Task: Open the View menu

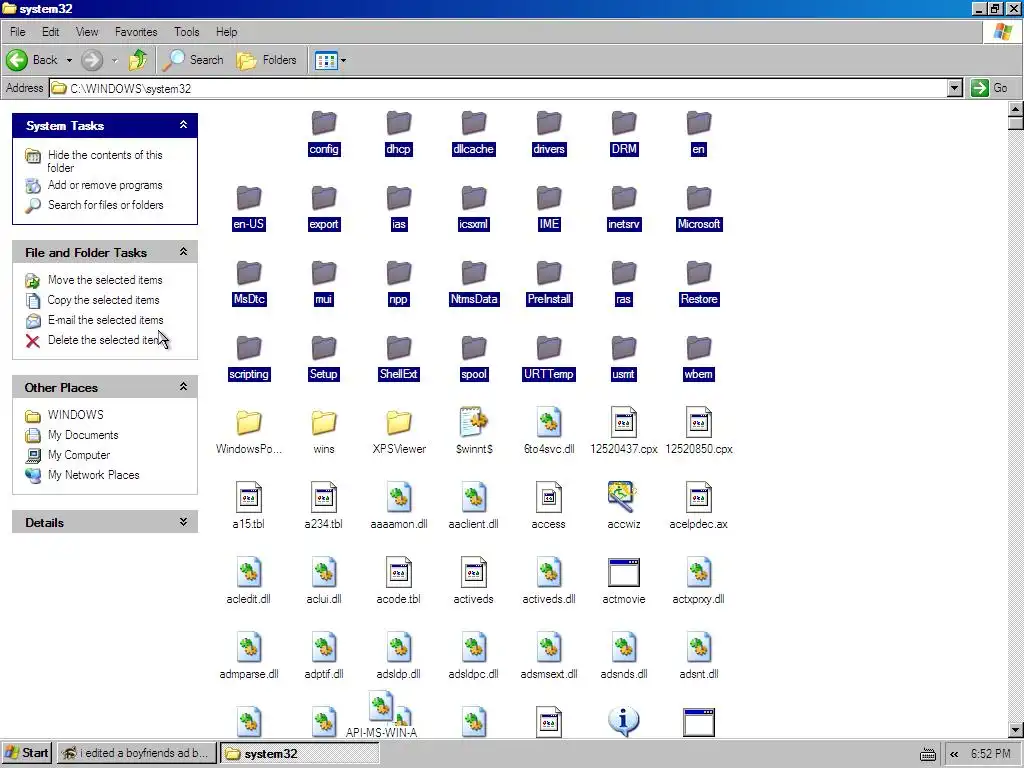Action: click(87, 32)
